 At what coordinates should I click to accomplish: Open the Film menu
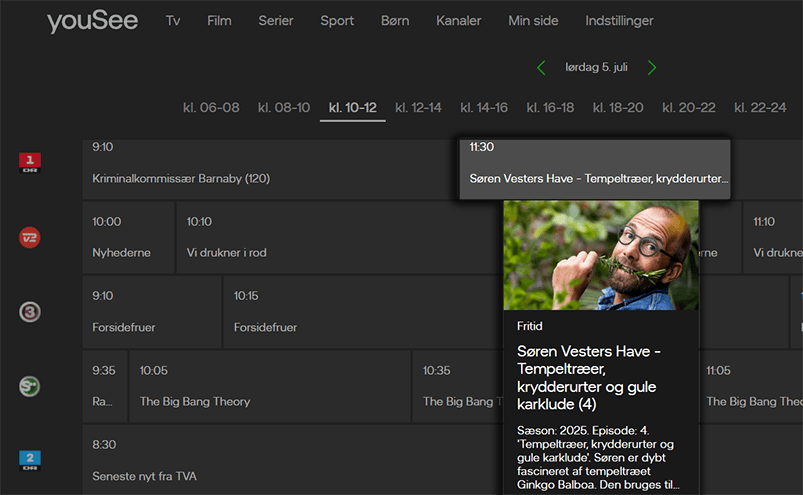219,21
